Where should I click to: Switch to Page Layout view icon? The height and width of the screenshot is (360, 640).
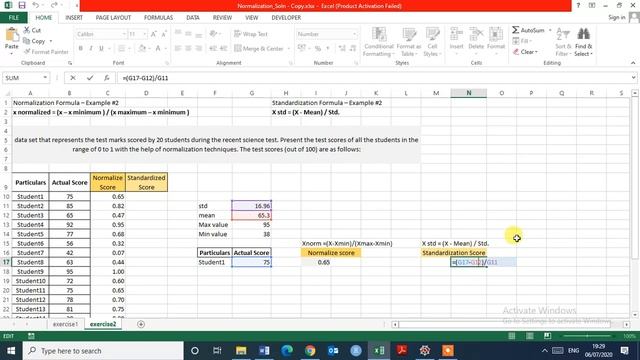point(529,336)
